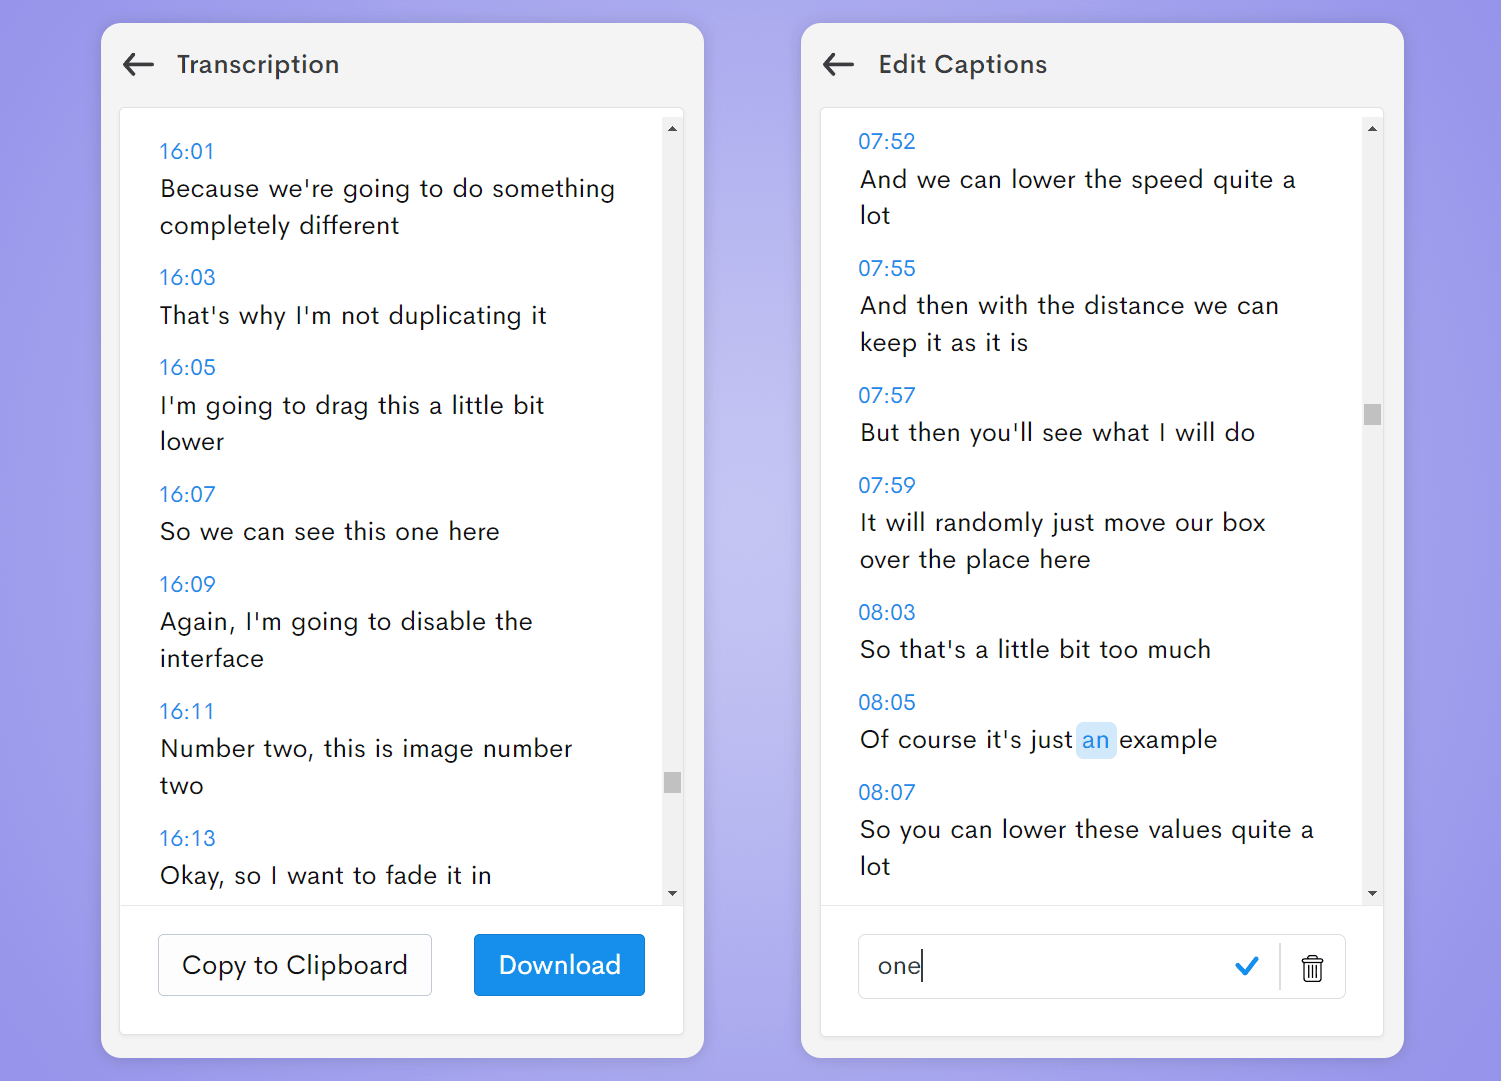Jump to the 08:07 timestamp

coord(887,792)
